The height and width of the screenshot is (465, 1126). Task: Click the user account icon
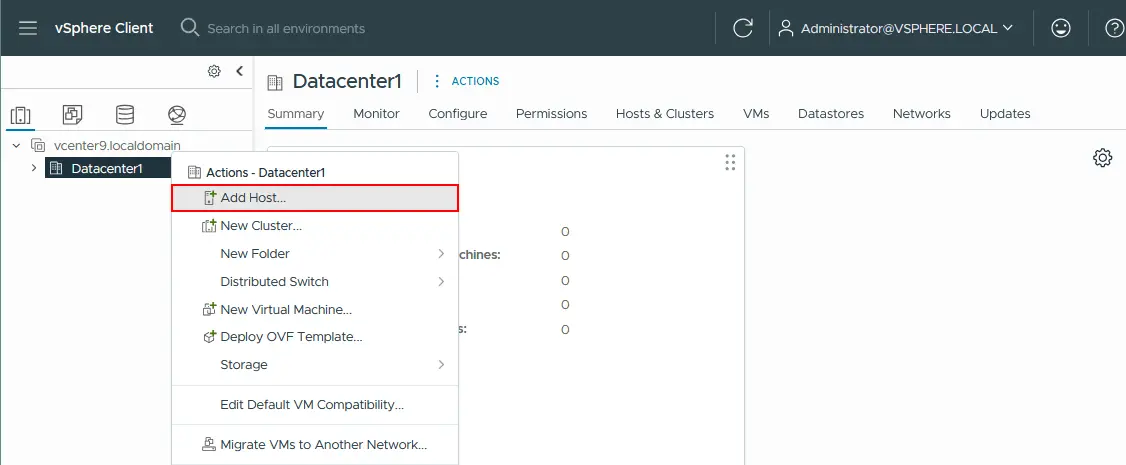[x=786, y=29]
